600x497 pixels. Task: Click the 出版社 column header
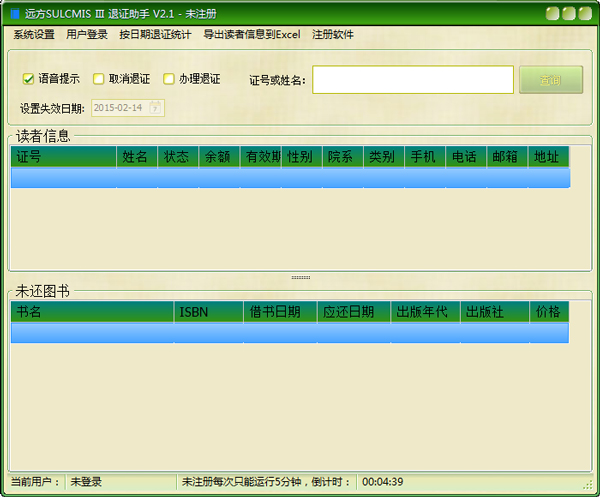point(495,312)
